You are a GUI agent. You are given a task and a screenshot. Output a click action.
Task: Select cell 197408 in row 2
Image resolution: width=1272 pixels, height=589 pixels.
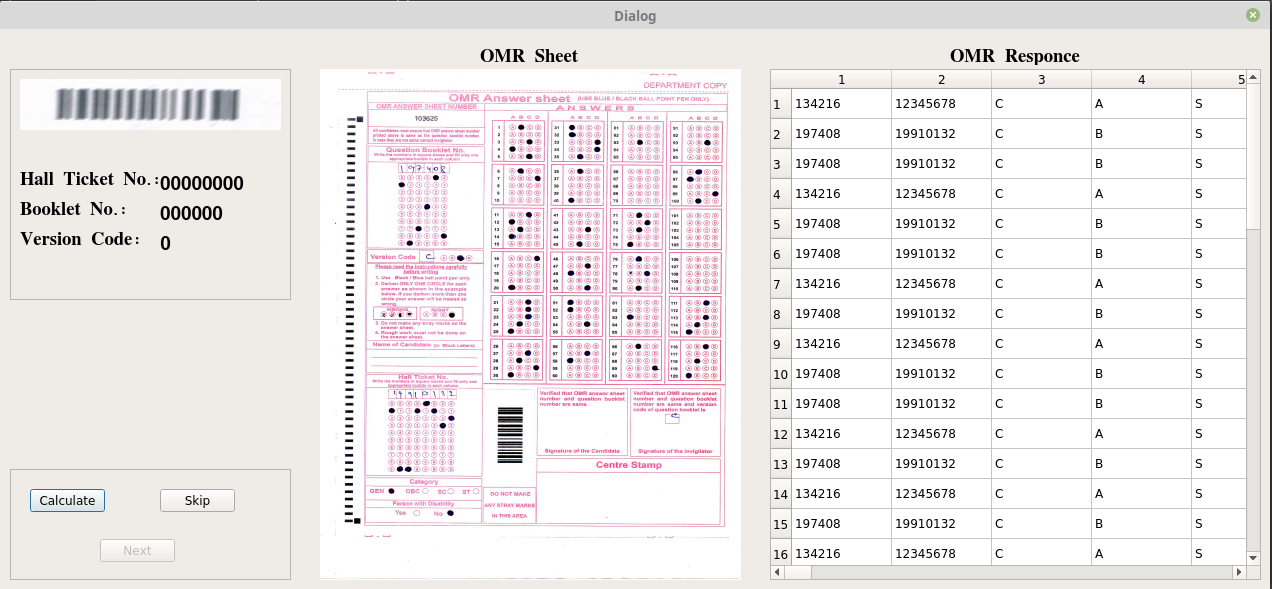click(x=841, y=134)
